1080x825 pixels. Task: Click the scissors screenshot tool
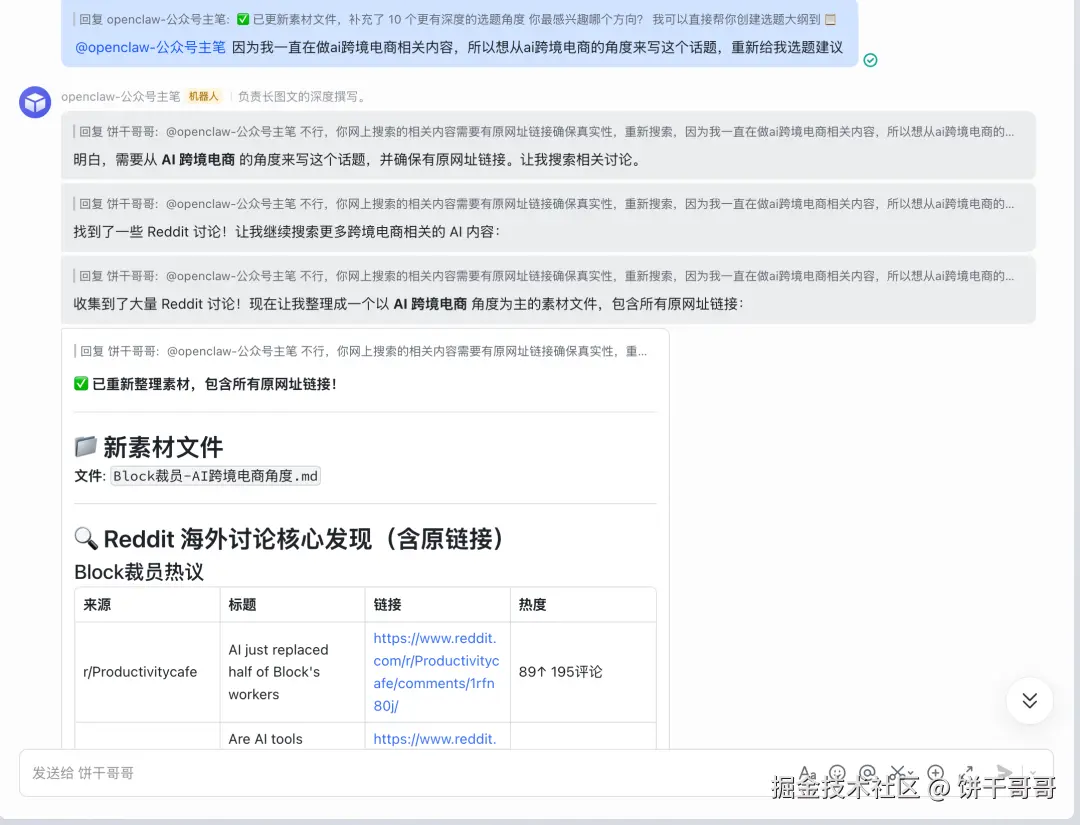[x=896, y=773]
